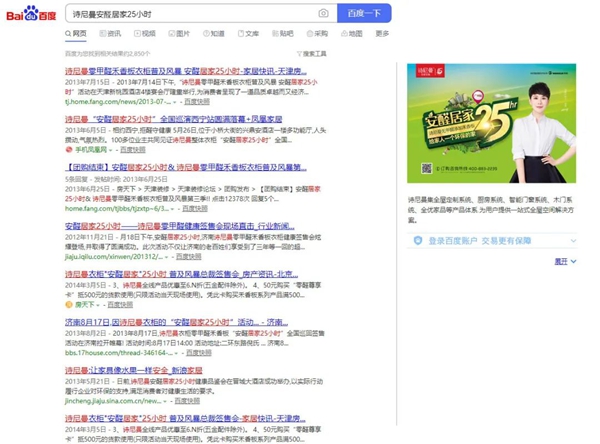This screenshot has height=444, width=600.
Task: Open dropdown next to 手机凤凰网 source
Action: tap(110, 150)
